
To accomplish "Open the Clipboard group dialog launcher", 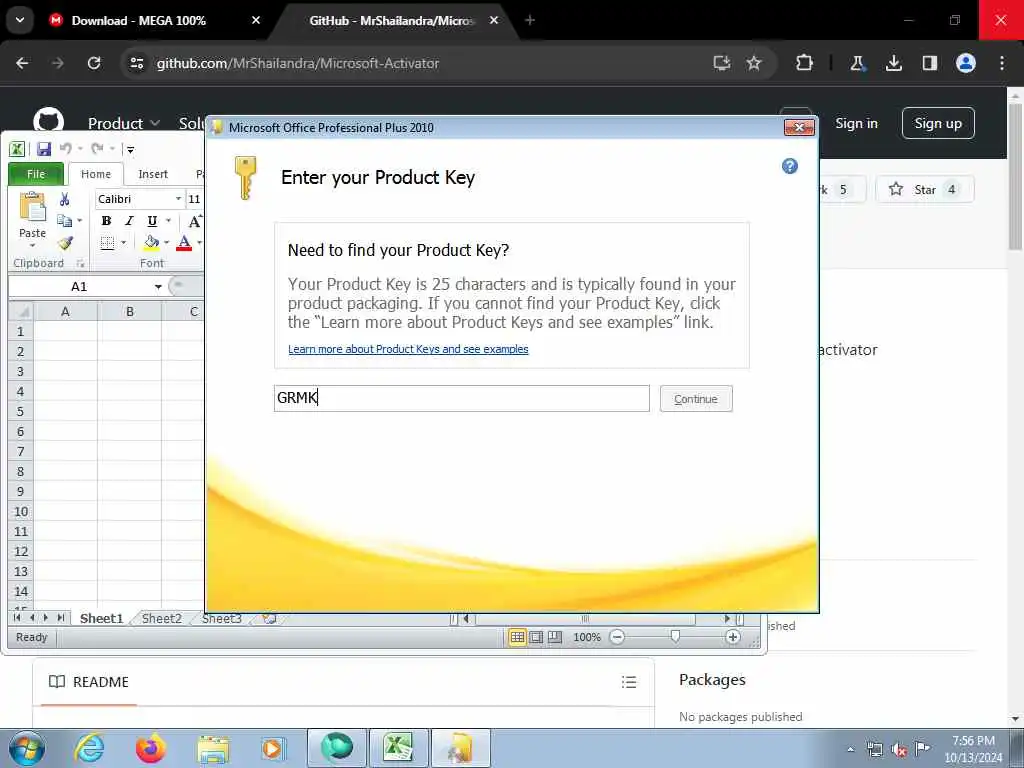I will click(x=80, y=263).
